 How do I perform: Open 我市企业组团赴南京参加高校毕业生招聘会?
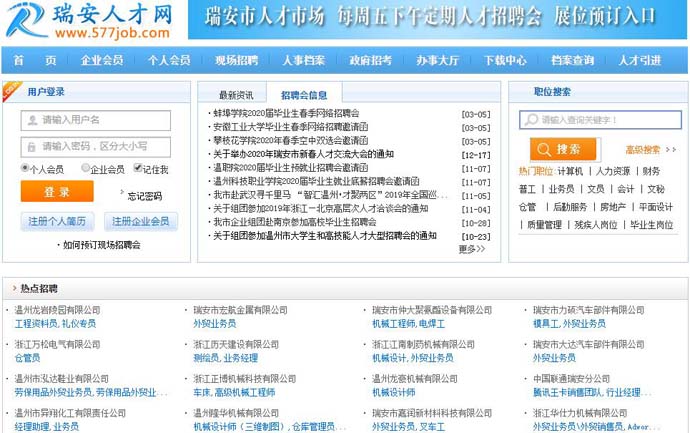[x=295, y=222]
